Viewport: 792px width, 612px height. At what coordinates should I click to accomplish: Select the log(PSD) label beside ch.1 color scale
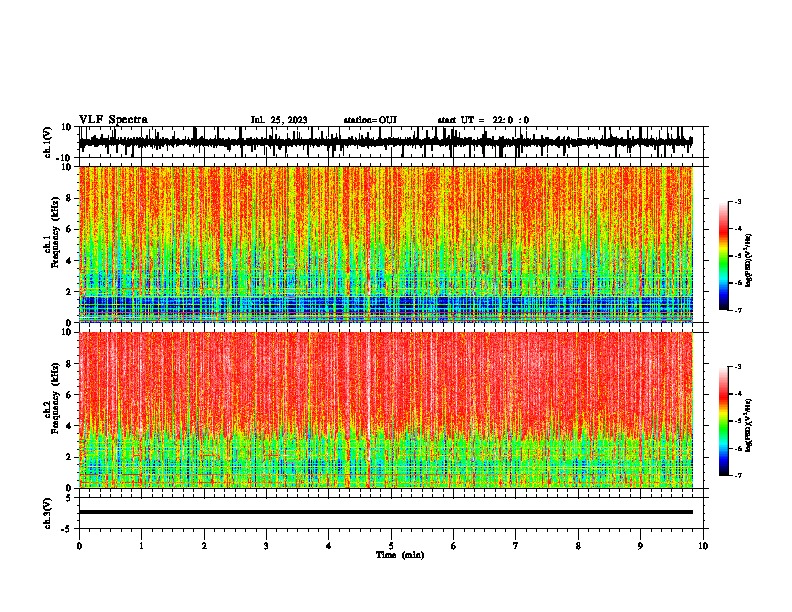tap(749, 260)
